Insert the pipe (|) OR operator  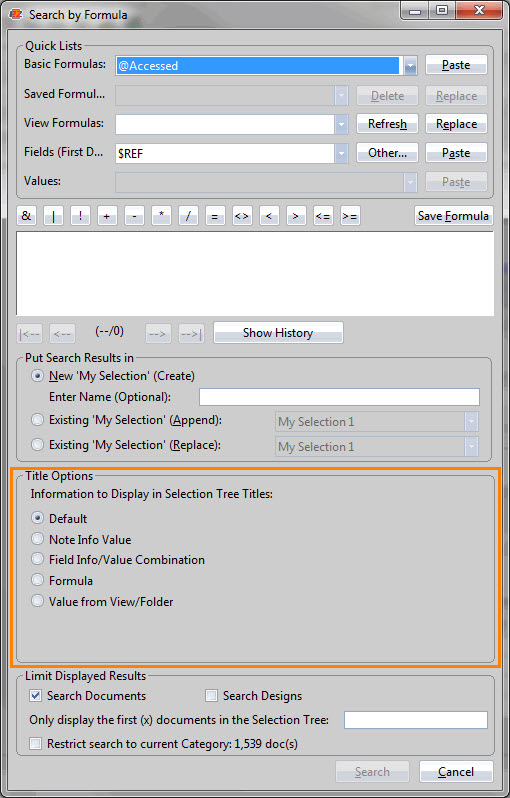tap(53, 216)
